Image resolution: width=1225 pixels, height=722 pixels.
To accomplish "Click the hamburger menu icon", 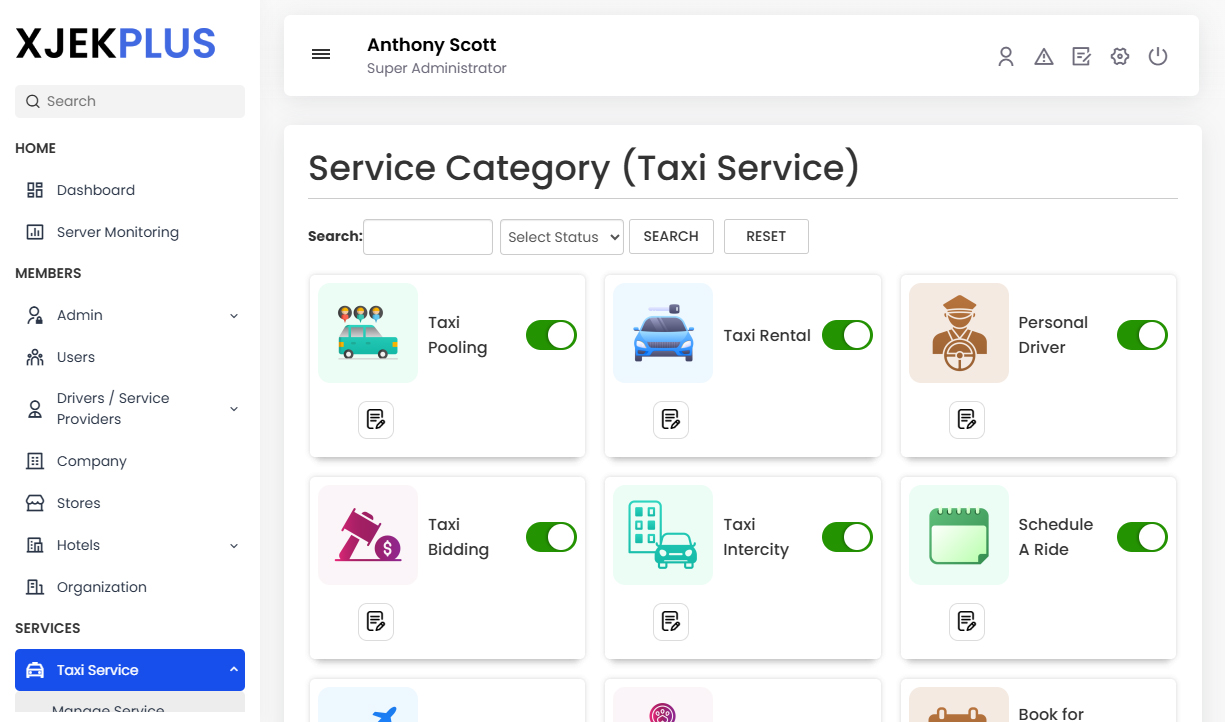I will [321, 54].
